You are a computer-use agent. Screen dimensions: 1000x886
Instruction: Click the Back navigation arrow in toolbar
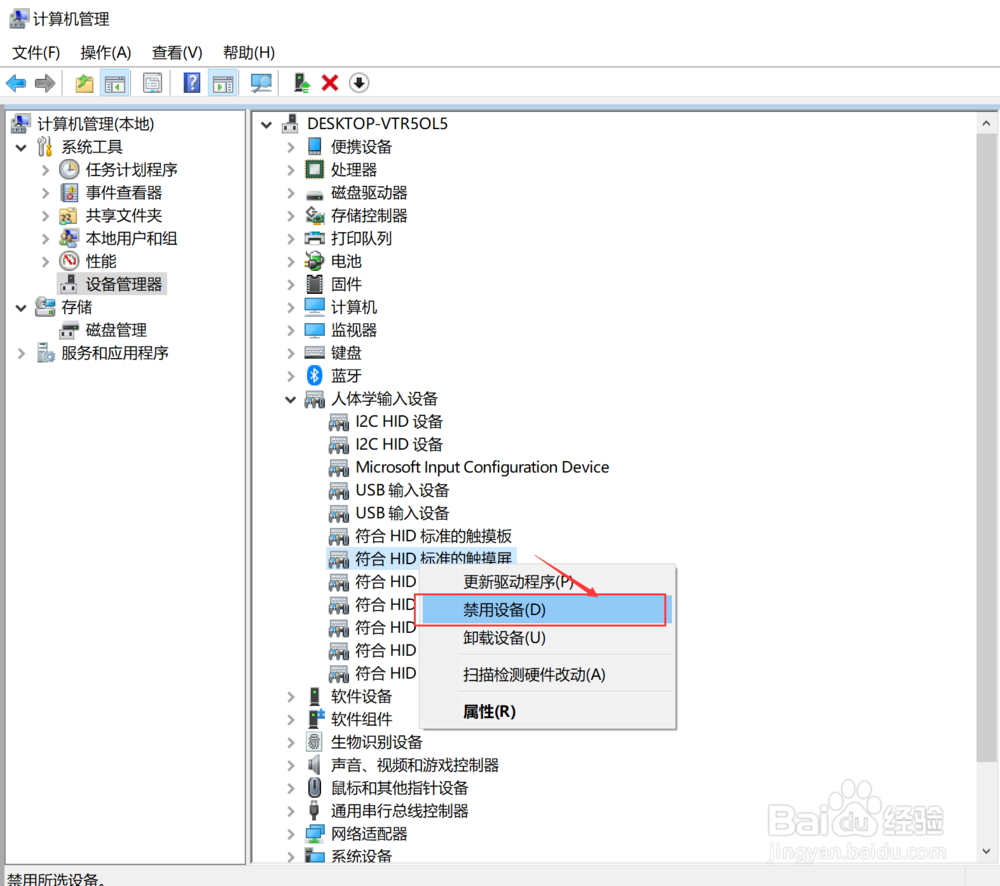coord(16,82)
